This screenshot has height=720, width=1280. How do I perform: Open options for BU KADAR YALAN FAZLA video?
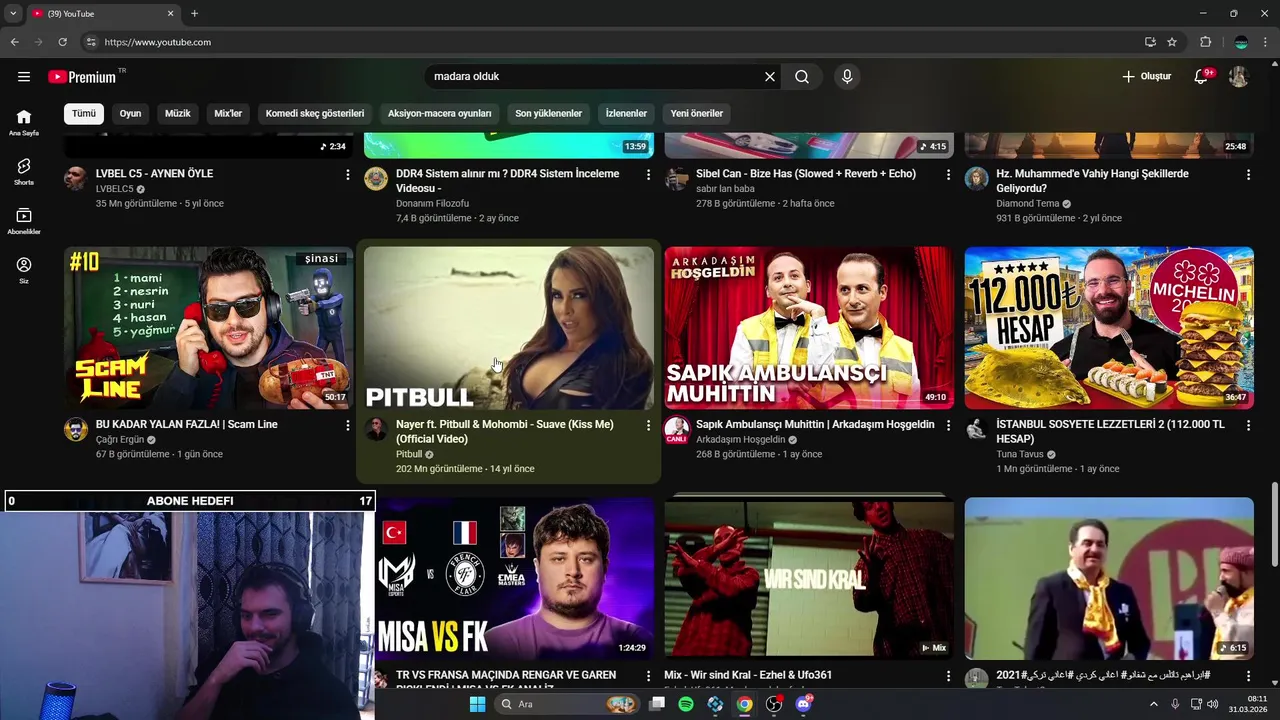point(348,426)
